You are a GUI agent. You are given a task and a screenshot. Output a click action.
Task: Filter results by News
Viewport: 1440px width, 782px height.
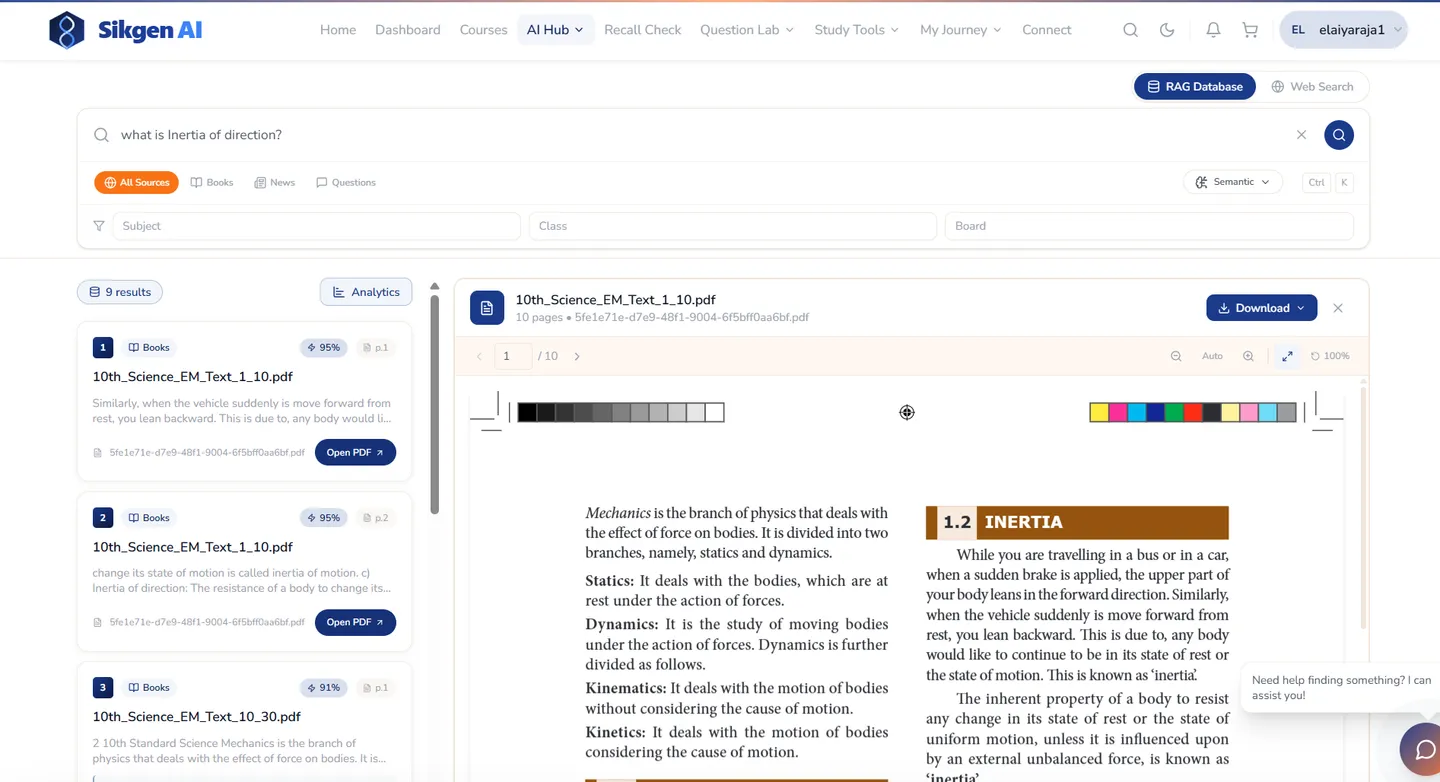pos(275,183)
